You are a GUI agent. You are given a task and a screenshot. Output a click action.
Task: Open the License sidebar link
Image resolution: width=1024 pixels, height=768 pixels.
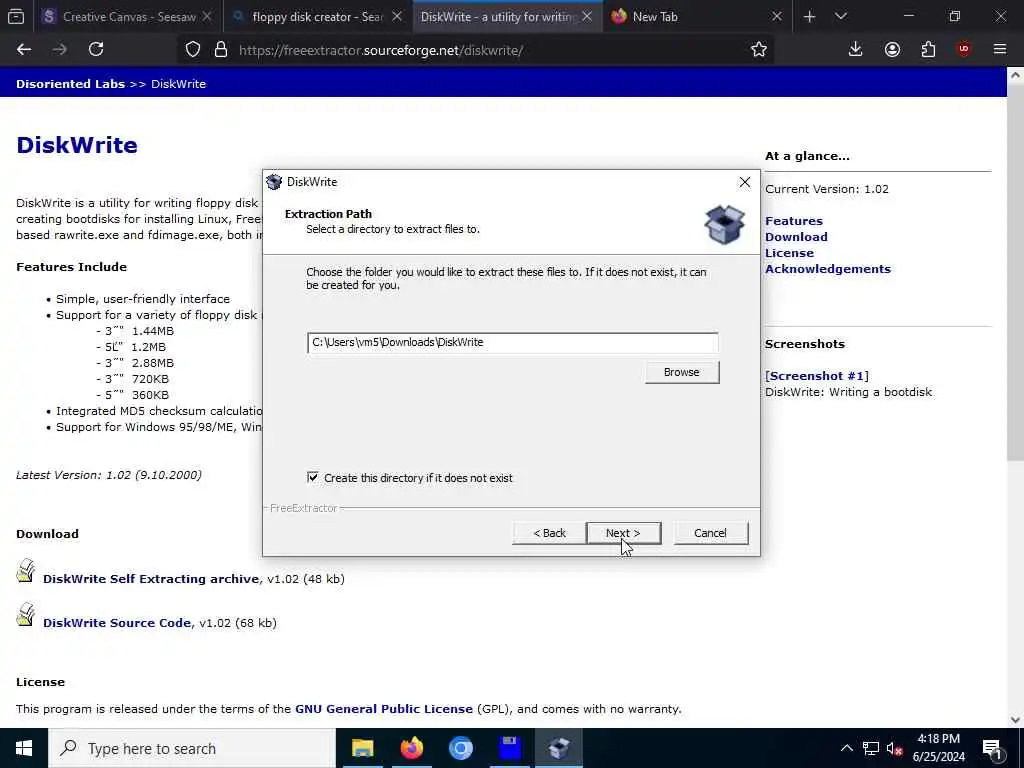click(x=789, y=253)
